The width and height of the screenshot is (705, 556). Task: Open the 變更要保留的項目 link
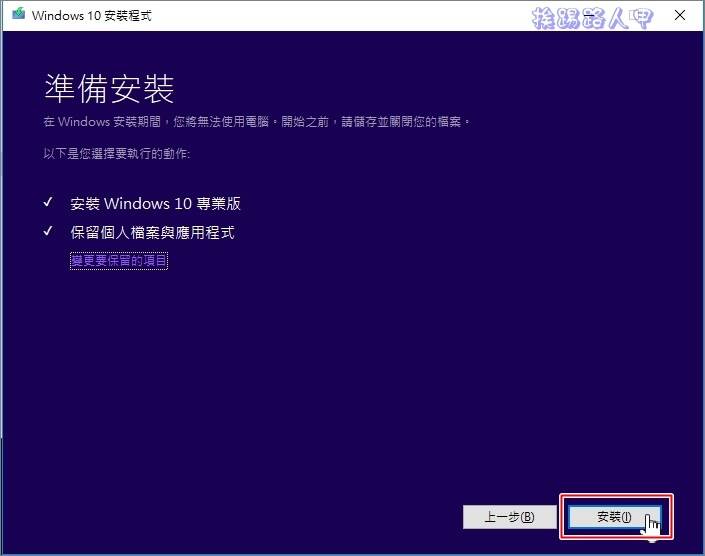(119, 260)
